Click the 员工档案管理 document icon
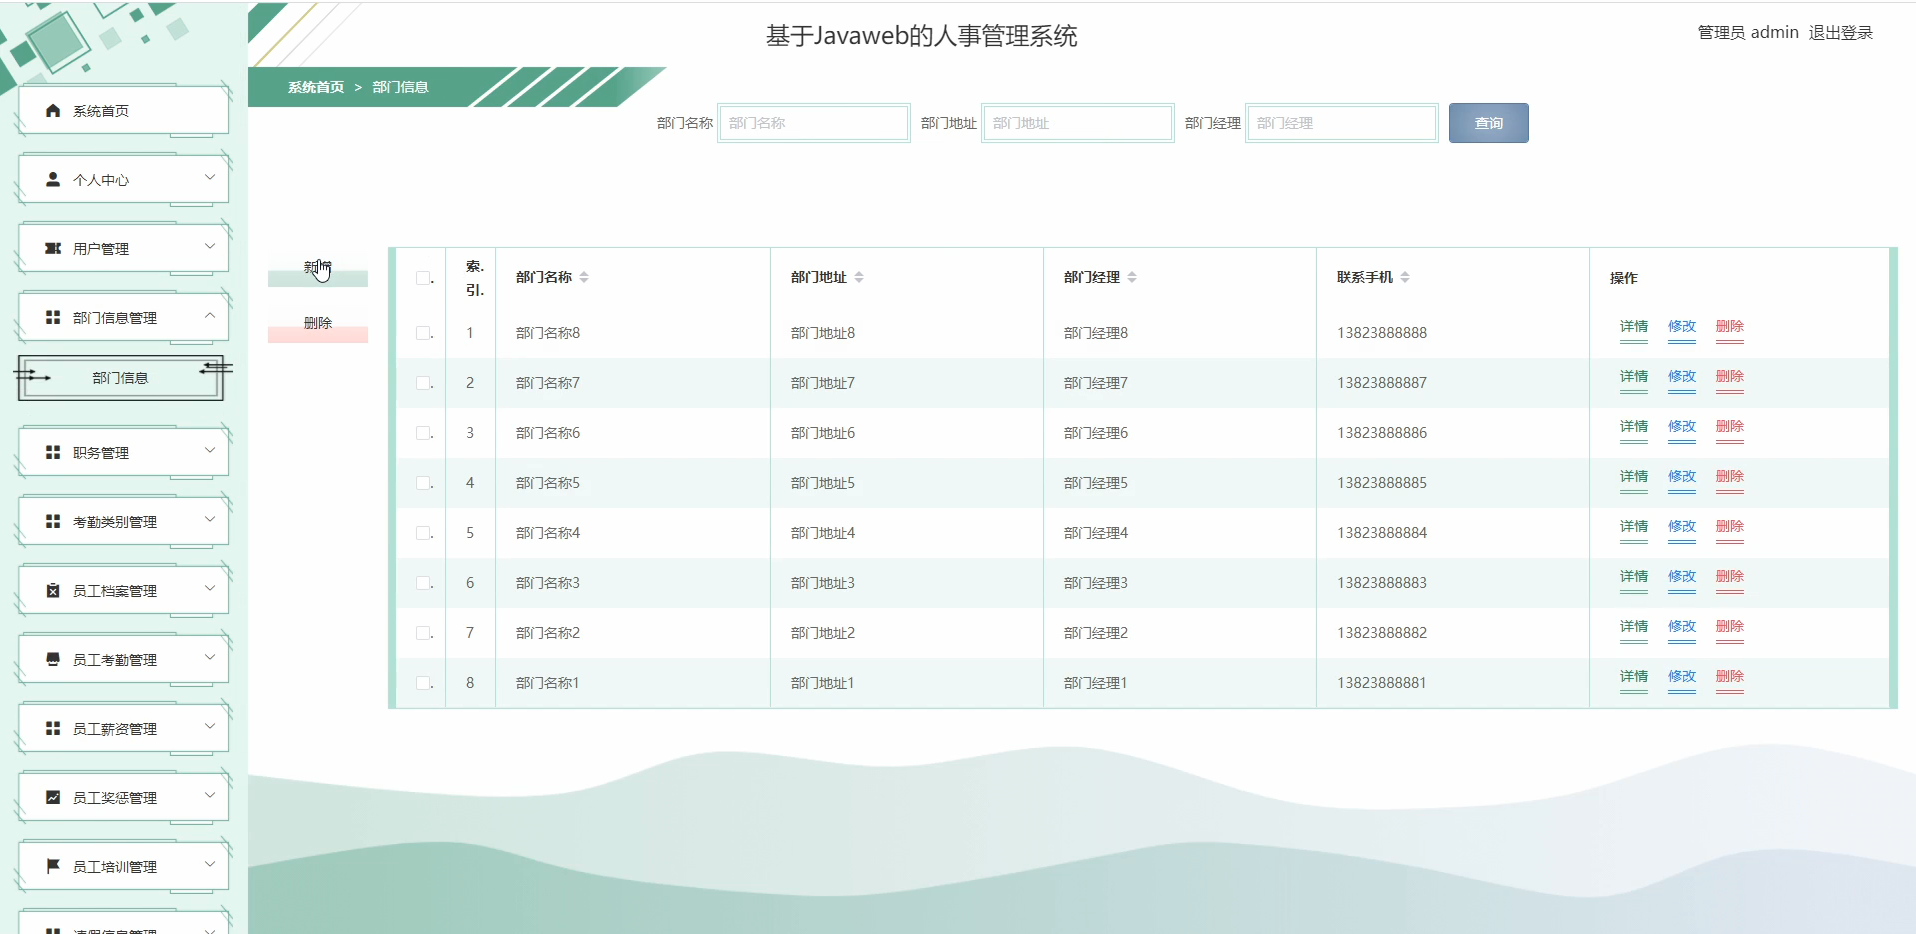Screen dimensions: 1916x934 pyautogui.click(x=51, y=589)
